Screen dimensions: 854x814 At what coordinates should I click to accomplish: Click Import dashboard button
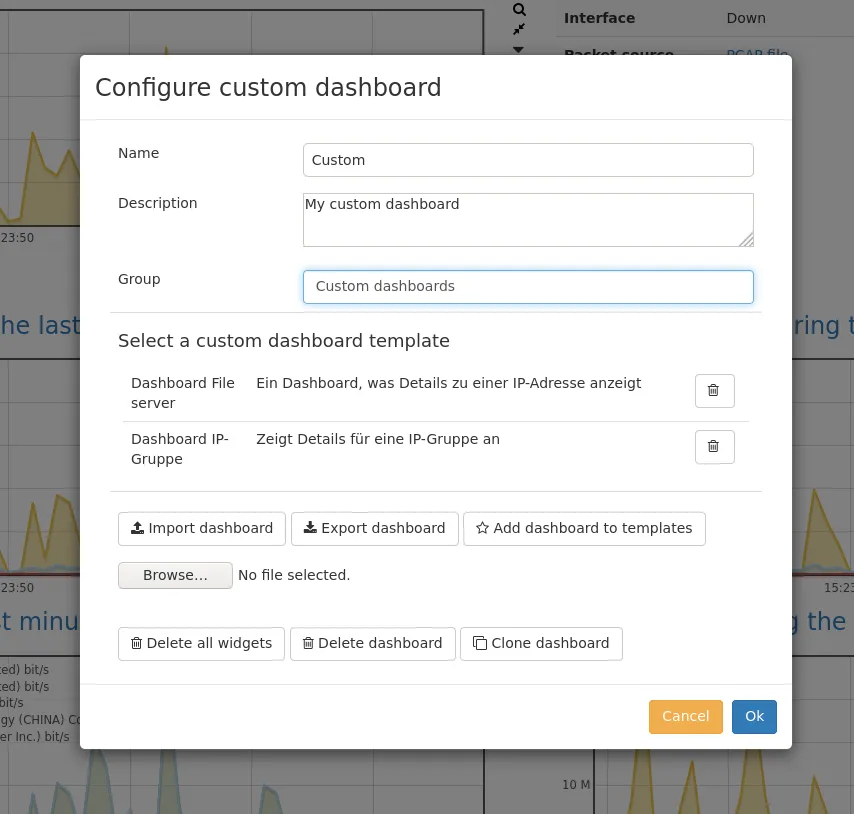(202, 528)
